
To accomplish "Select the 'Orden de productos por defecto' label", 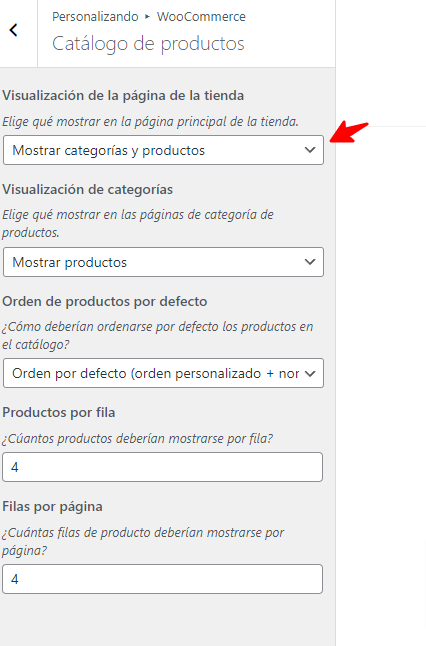I will [105, 302].
